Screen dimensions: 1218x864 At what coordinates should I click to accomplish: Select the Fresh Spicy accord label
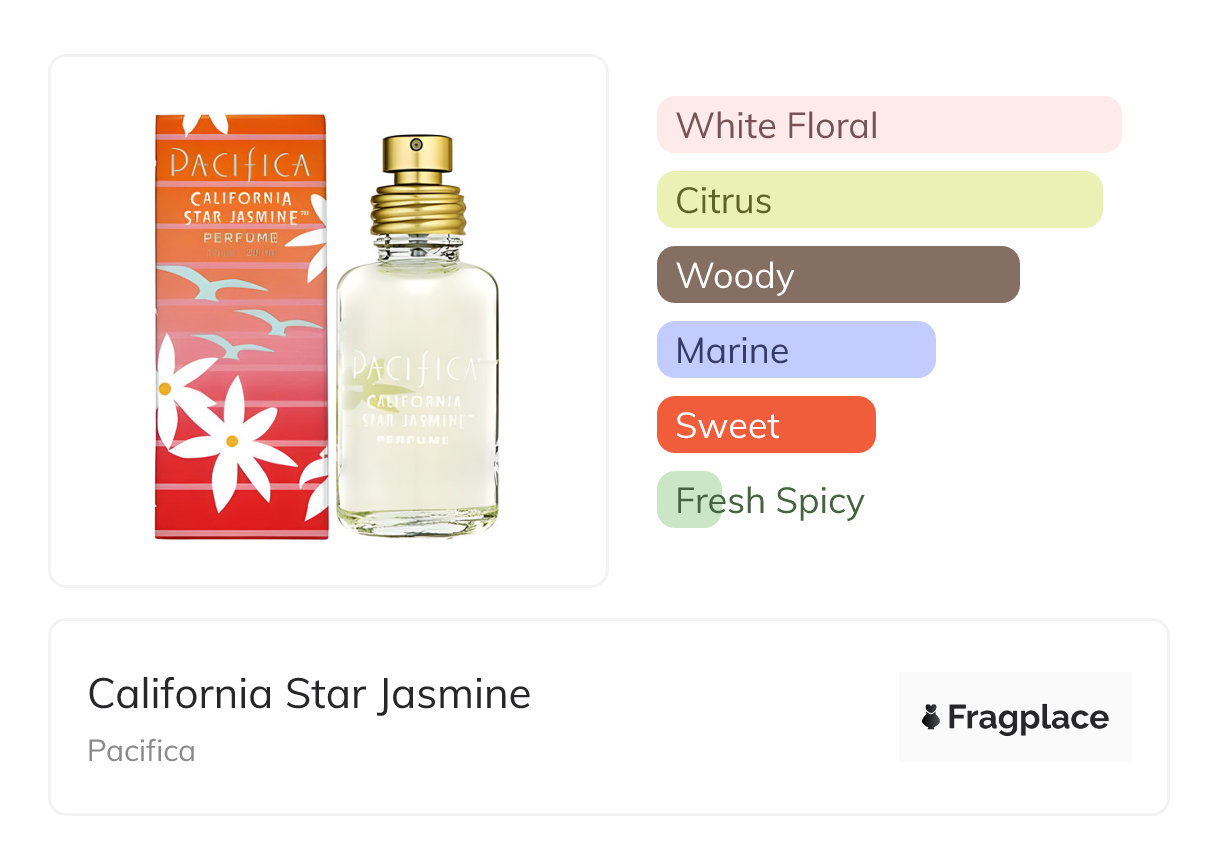click(x=769, y=500)
